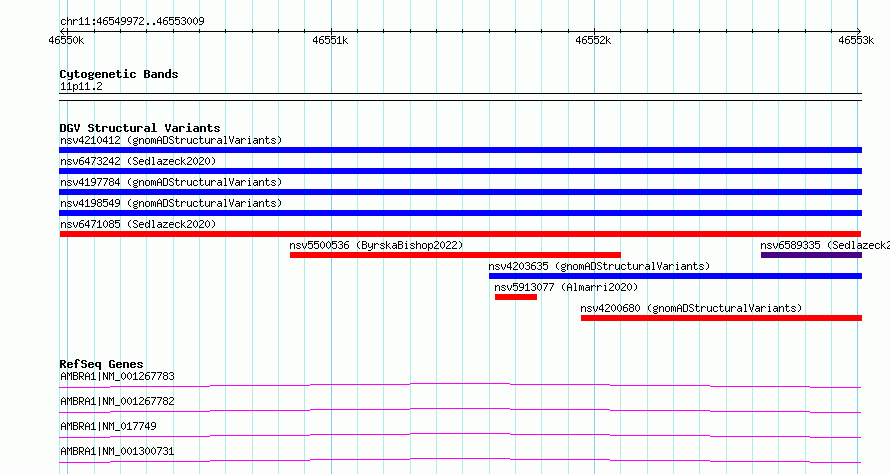The width and height of the screenshot is (890, 474).
Task: Open the nsv4200680 red variant bar
Action: pos(721,318)
